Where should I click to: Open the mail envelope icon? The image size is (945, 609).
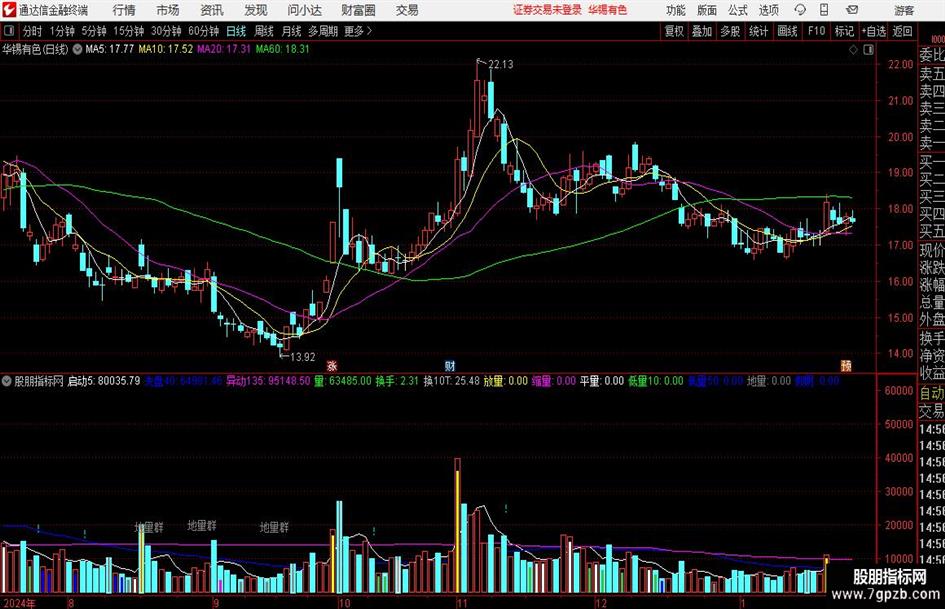[852, 10]
